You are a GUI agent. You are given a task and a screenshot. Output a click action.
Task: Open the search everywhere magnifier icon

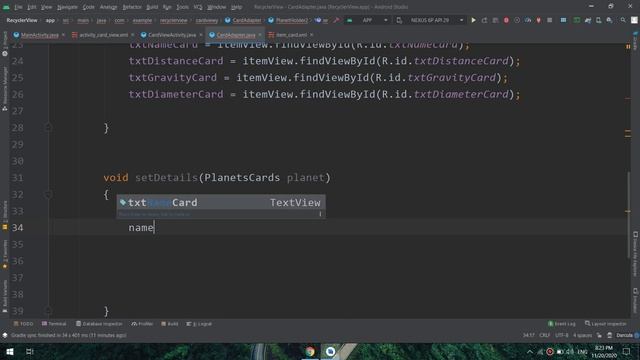623,20
